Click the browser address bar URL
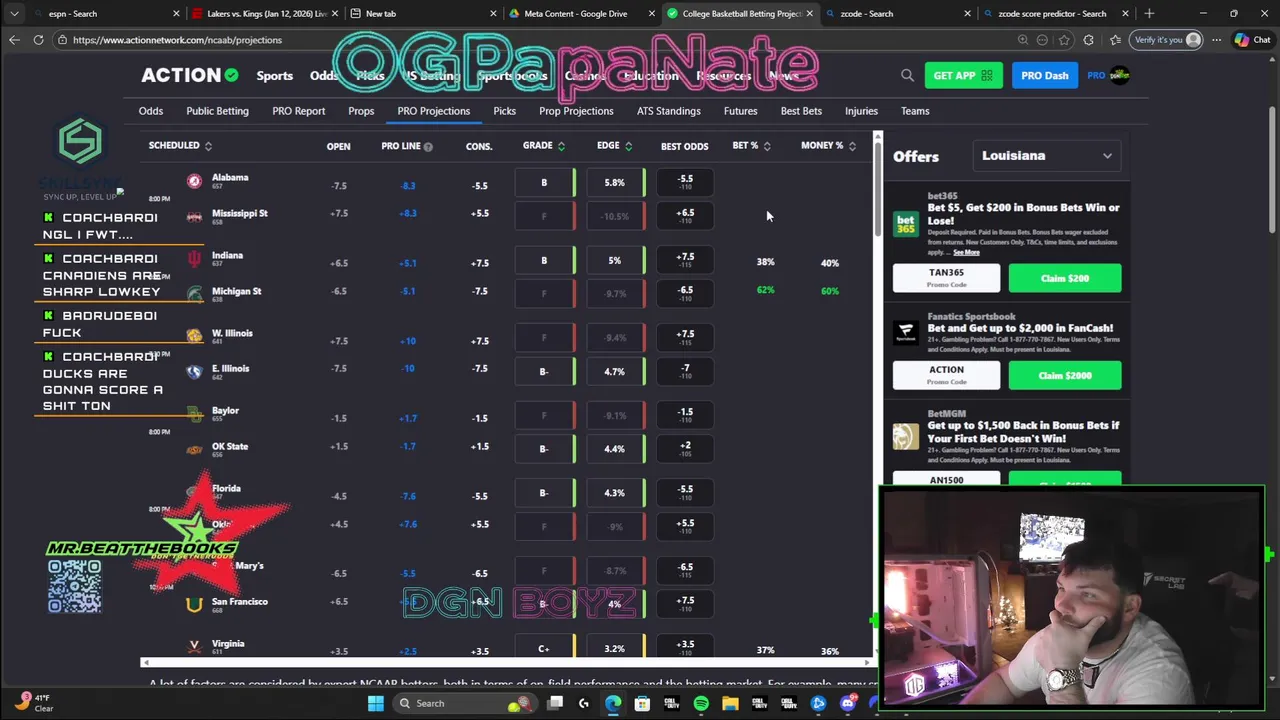1280x720 pixels. (x=177, y=40)
